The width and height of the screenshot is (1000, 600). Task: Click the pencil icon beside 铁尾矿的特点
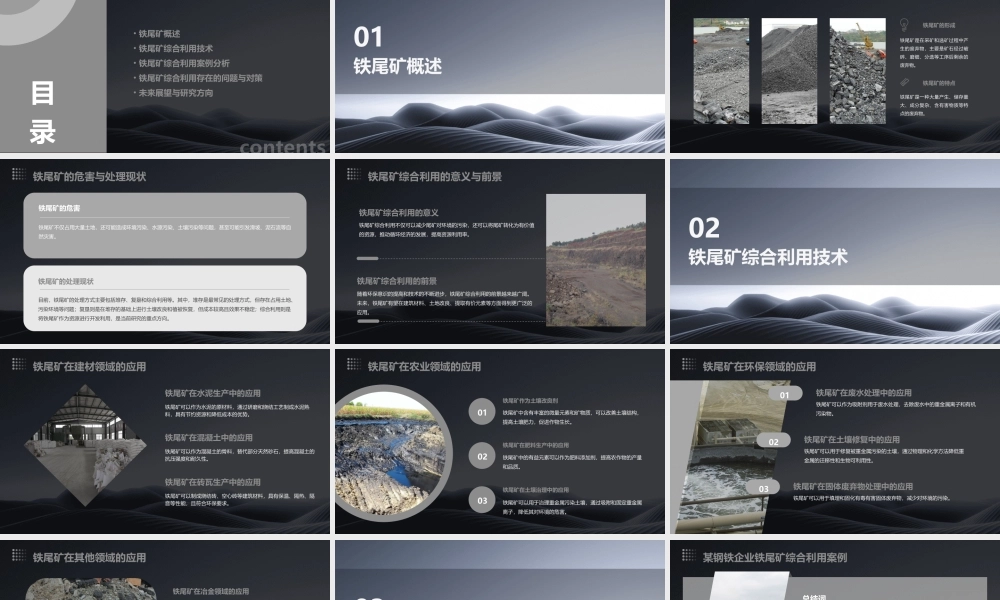point(904,82)
